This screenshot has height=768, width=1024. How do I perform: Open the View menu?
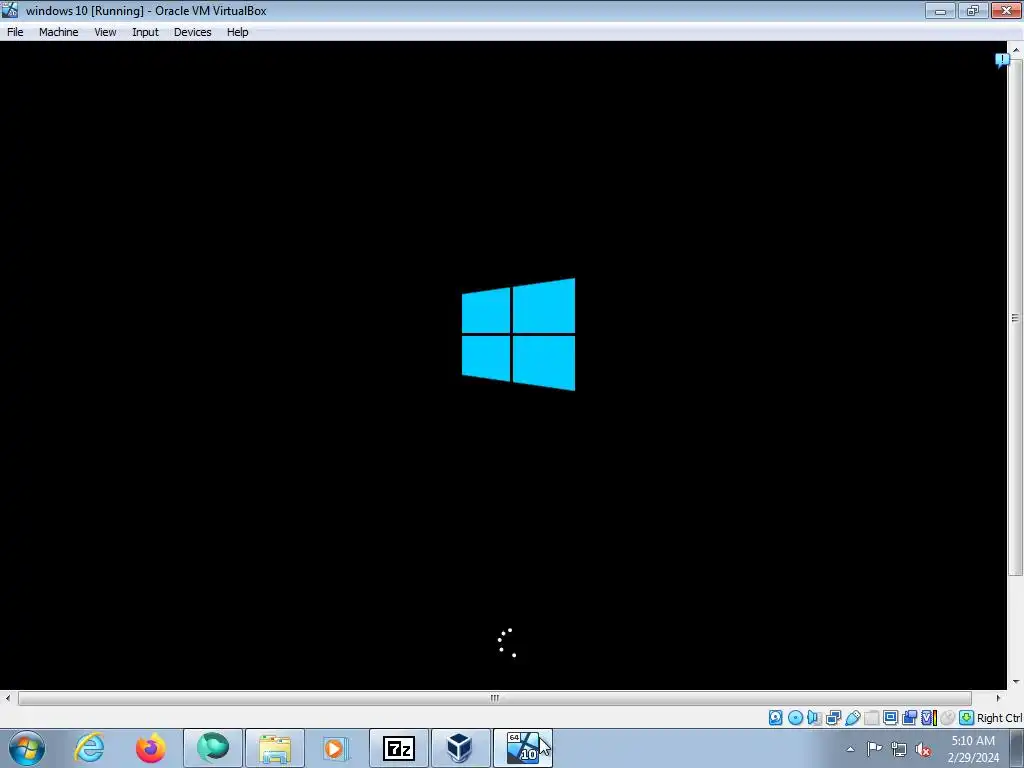(105, 32)
